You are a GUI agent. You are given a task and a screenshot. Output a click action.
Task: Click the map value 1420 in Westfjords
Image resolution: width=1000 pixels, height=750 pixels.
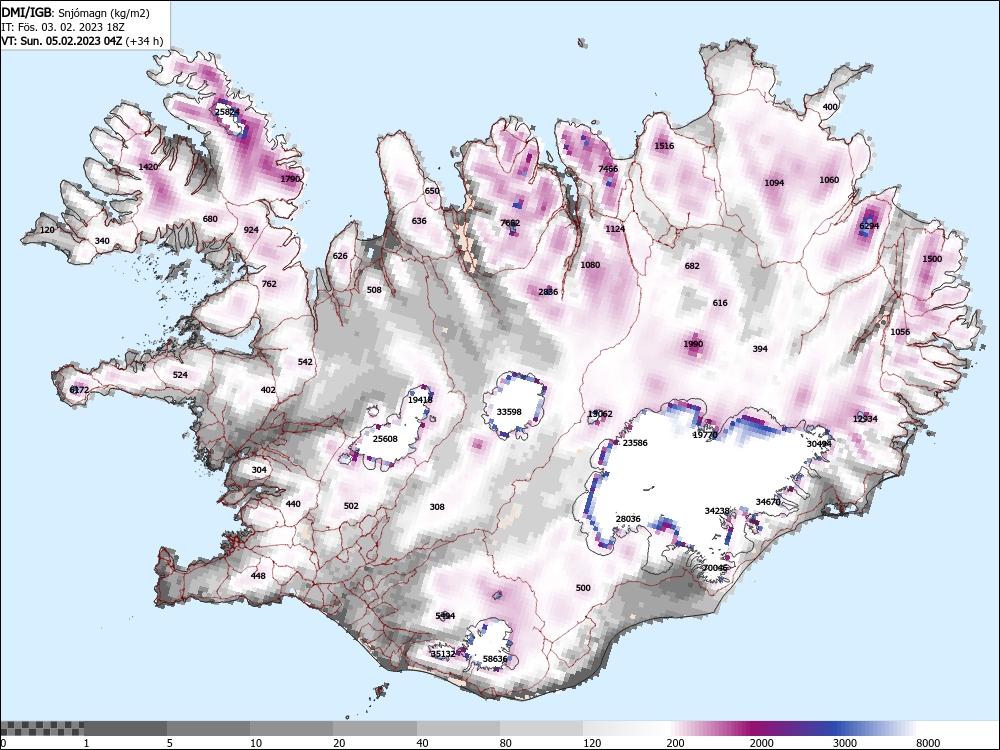(148, 167)
